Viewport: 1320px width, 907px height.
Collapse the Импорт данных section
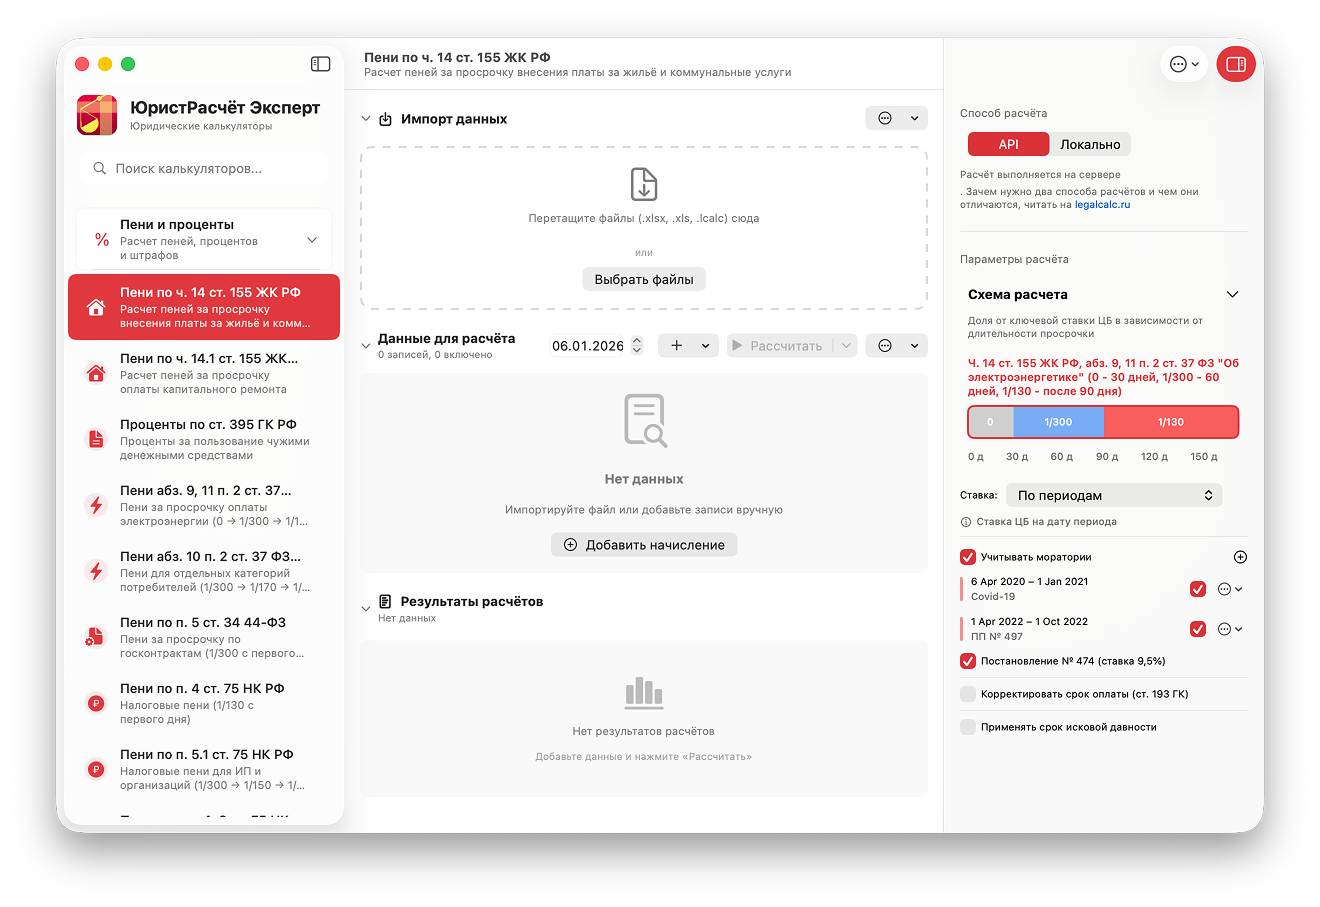[366, 119]
